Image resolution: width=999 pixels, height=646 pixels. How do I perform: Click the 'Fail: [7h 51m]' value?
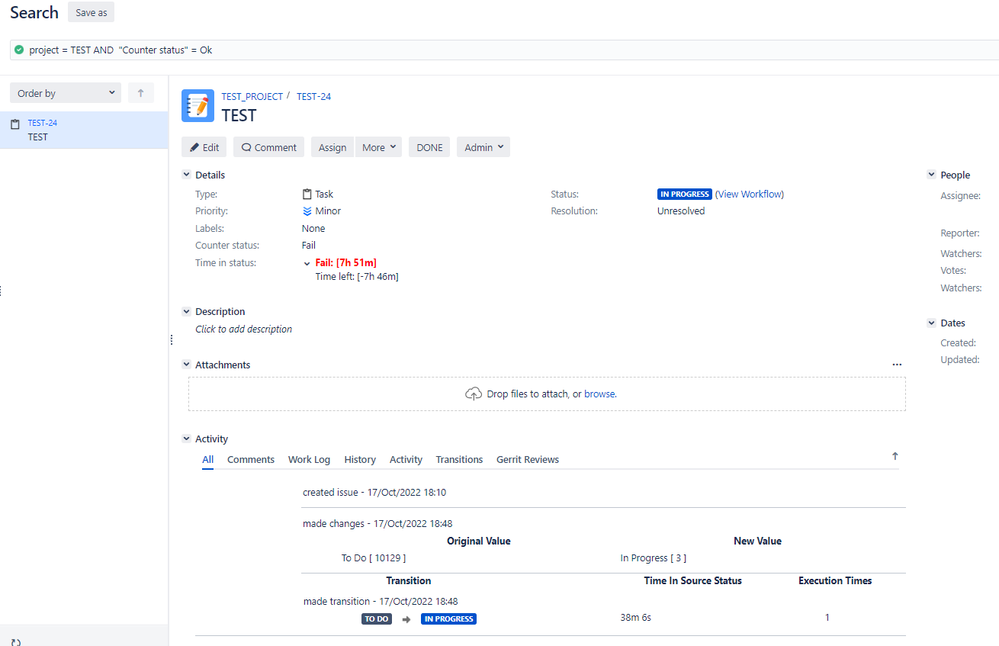click(346, 262)
